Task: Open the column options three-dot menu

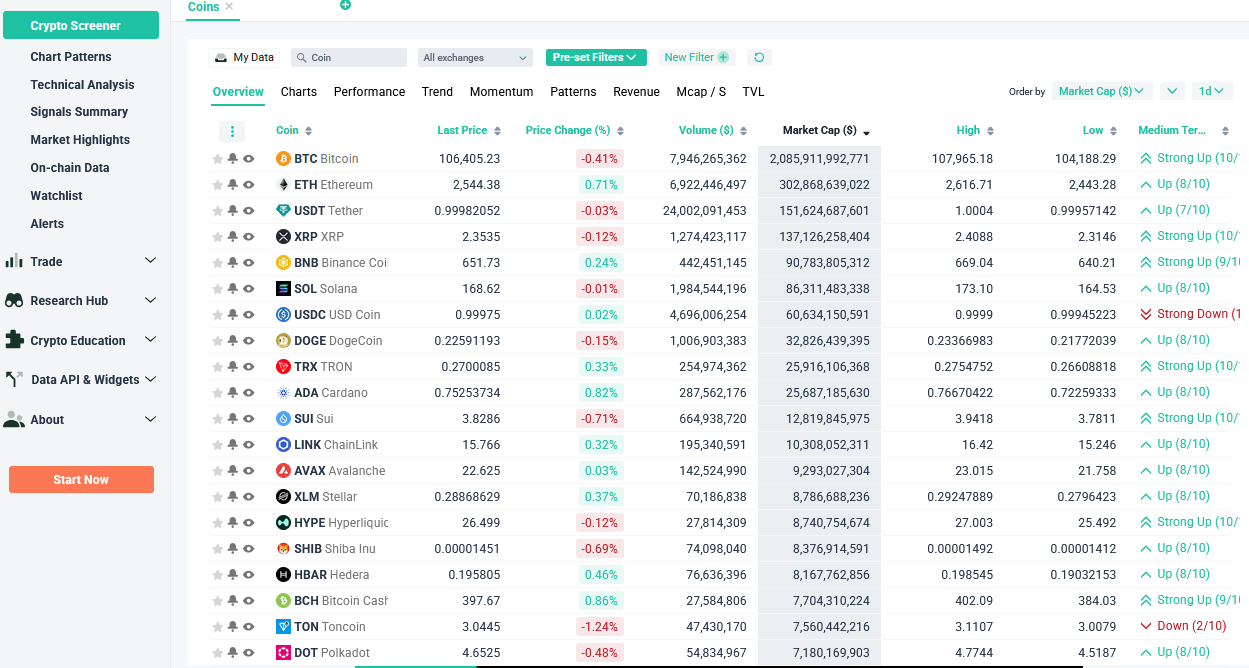Action: (232, 131)
